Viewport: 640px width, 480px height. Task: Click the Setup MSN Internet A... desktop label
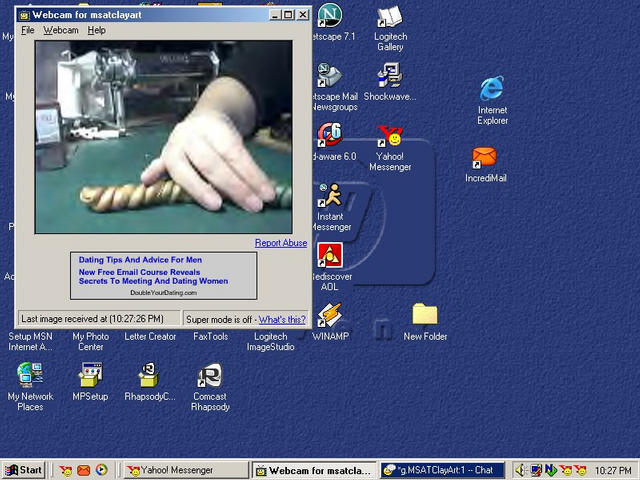click(x=30, y=342)
